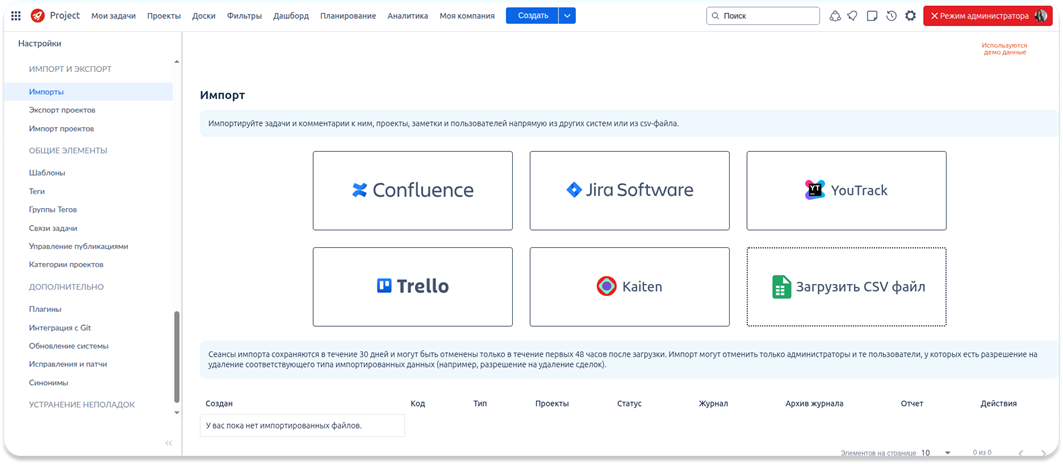Open Планирование menu

[x=348, y=16]
